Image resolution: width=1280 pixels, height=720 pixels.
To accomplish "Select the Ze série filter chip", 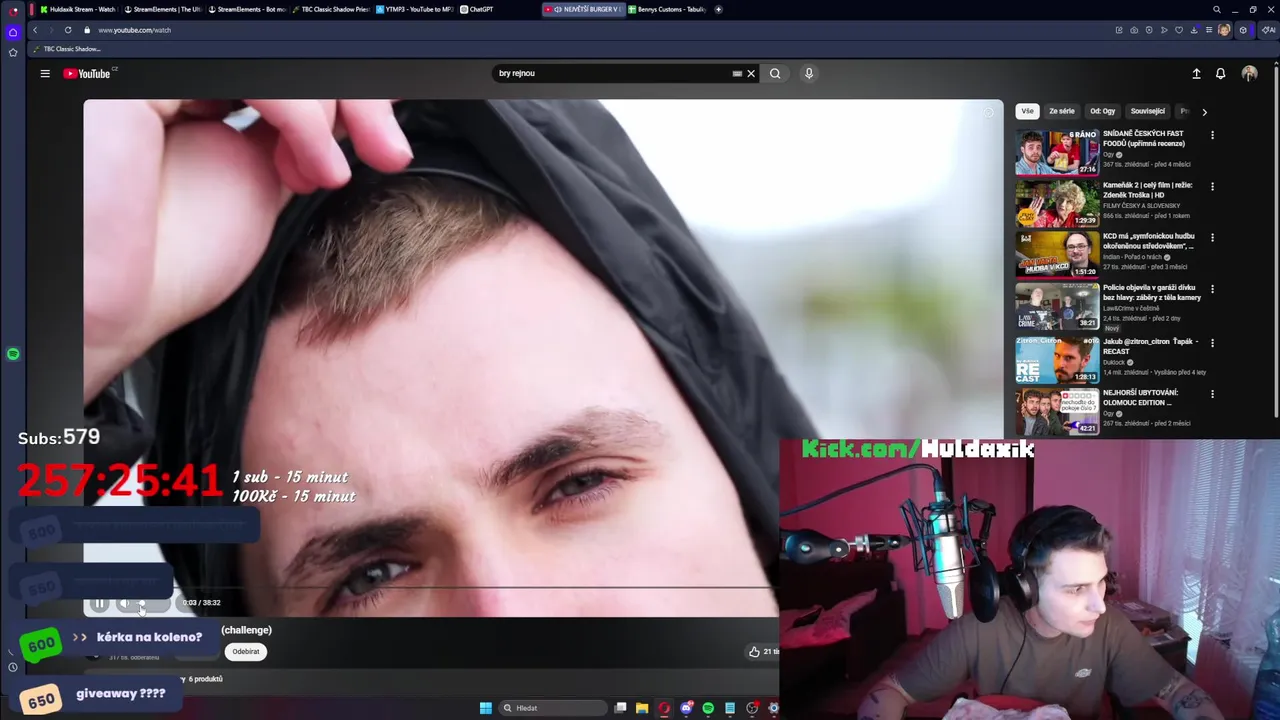I will click(x=1062, y=111).
